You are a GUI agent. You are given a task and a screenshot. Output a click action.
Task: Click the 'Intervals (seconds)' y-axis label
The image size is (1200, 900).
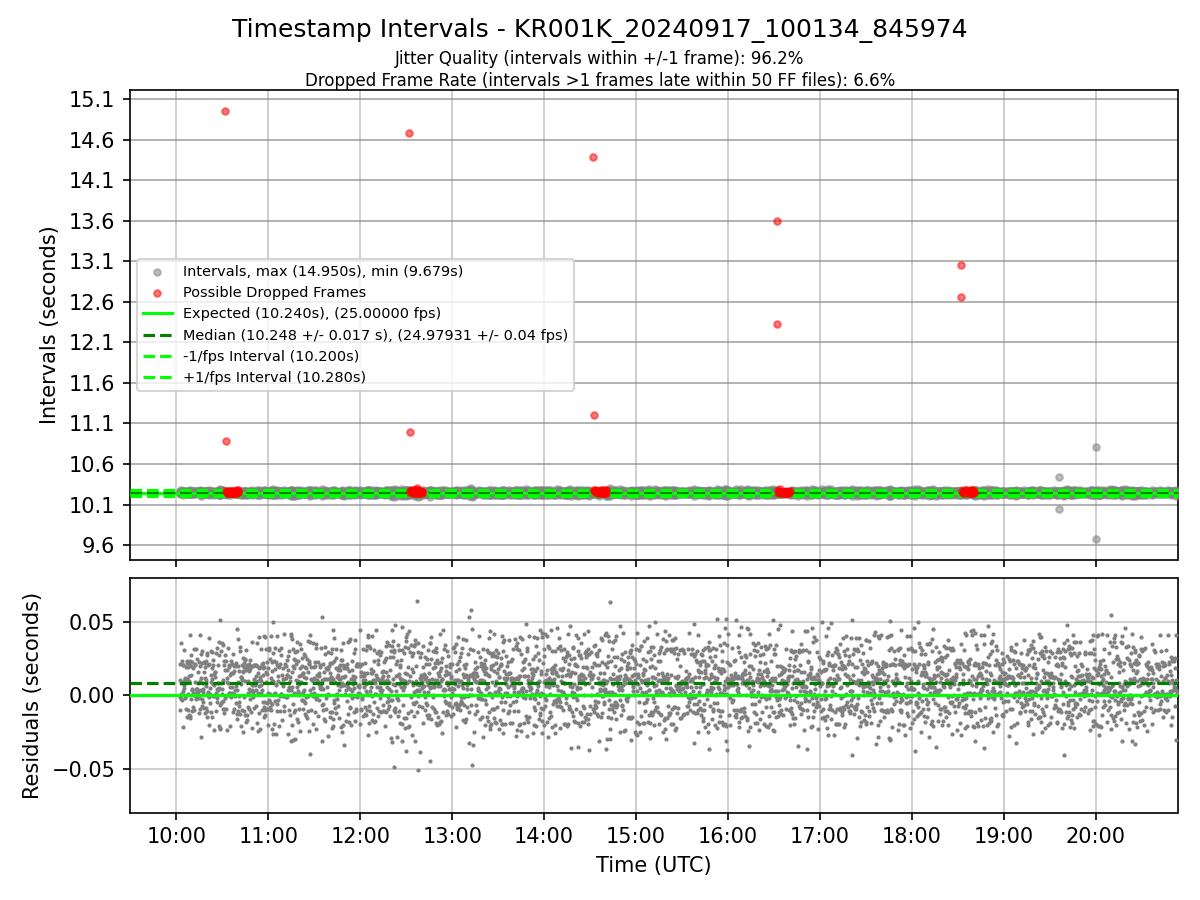tap(48, 325)
